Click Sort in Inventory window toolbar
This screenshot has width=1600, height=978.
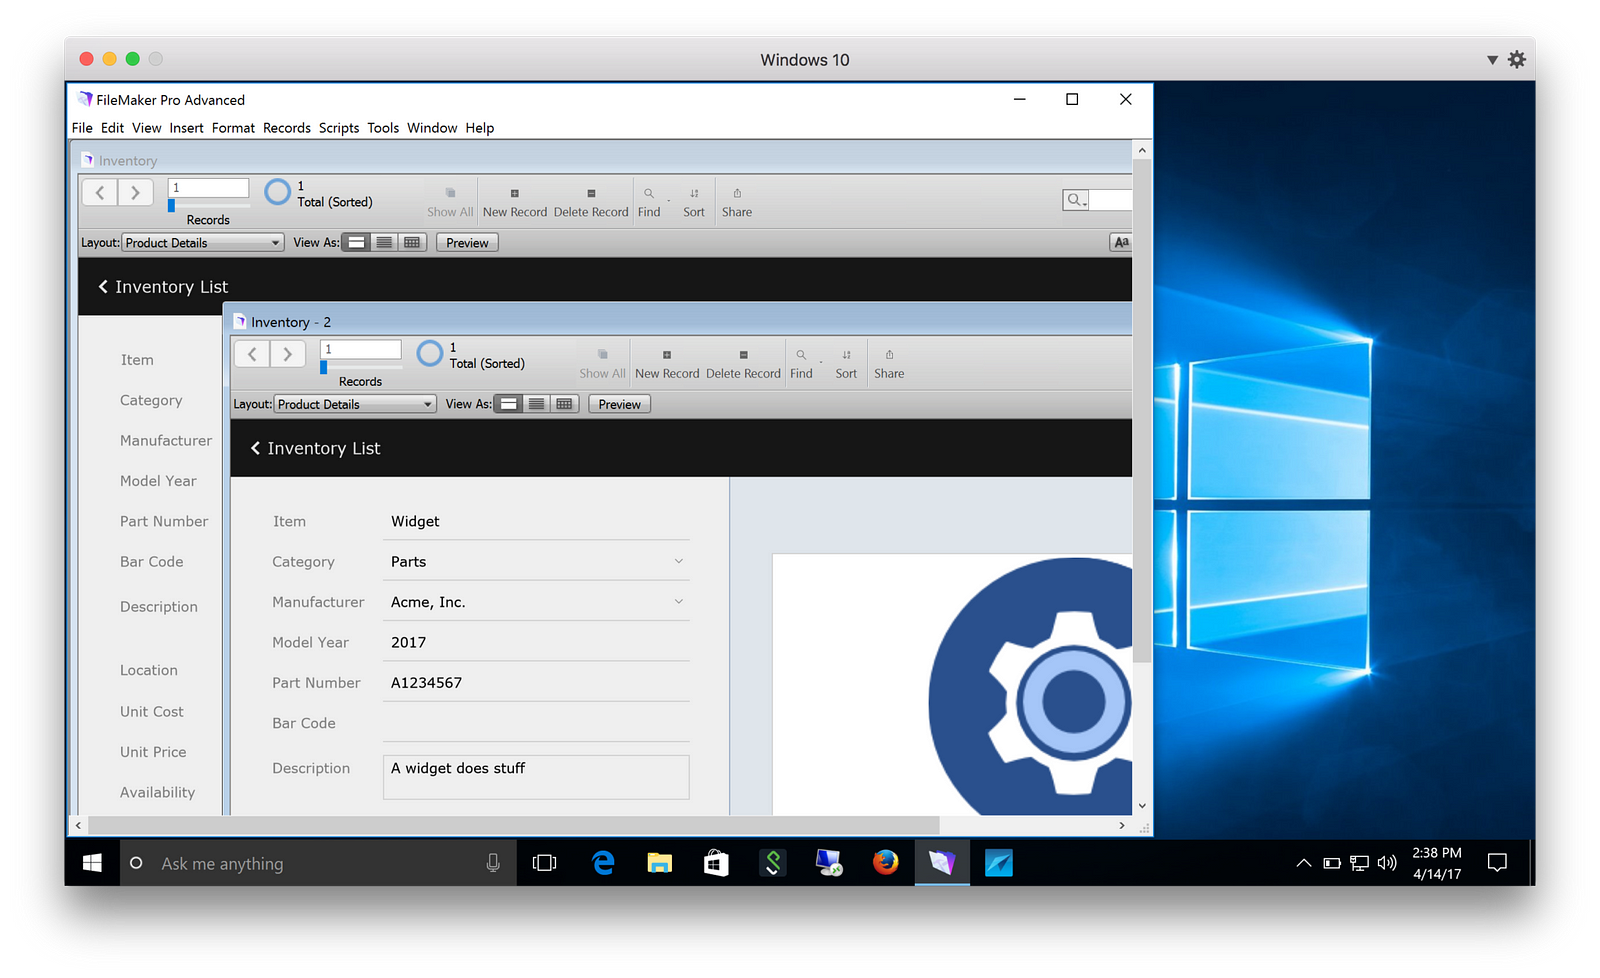(x=694, y=203)
